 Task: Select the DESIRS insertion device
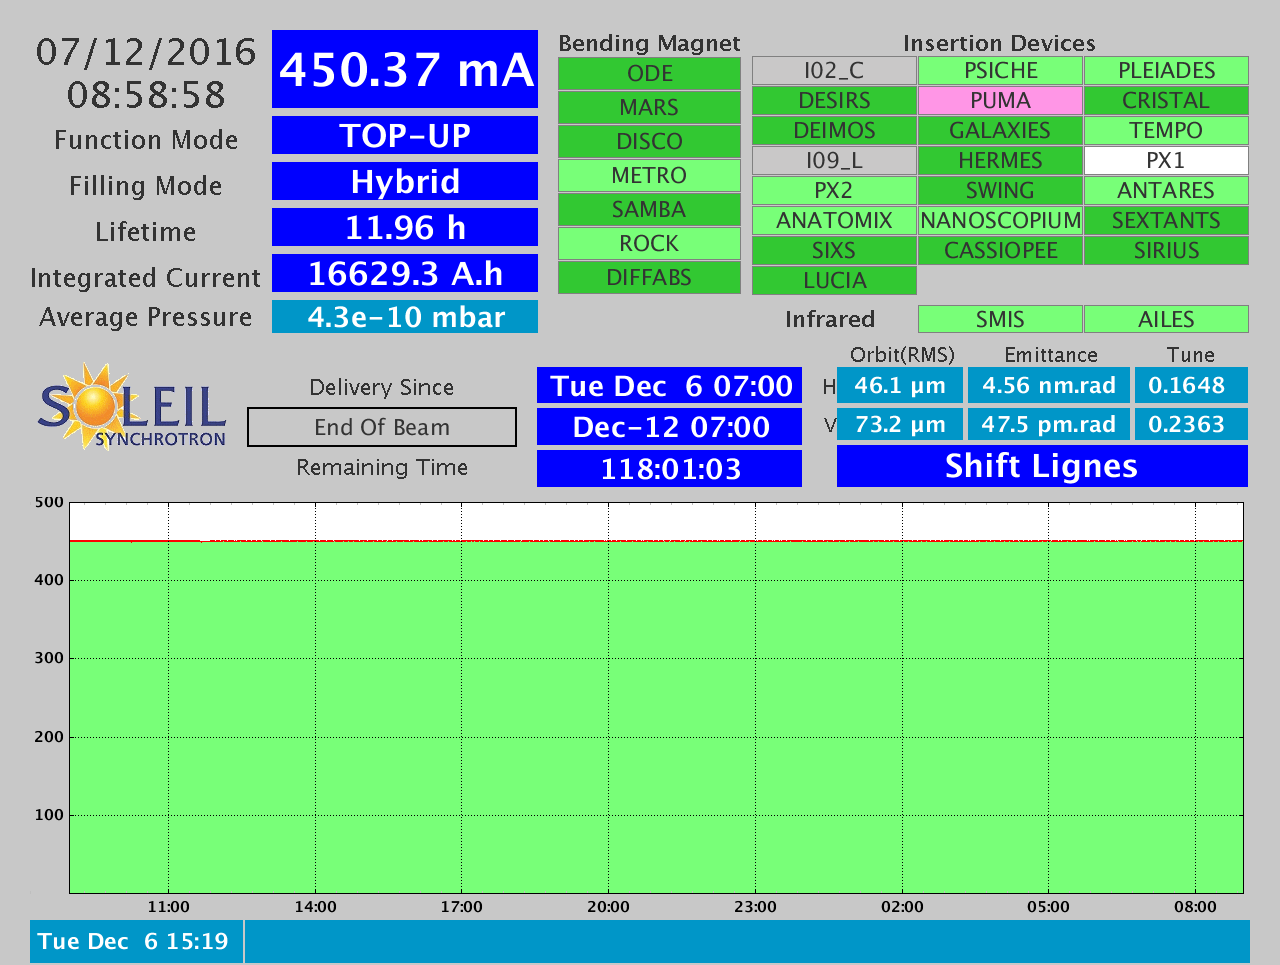[834, 100]
